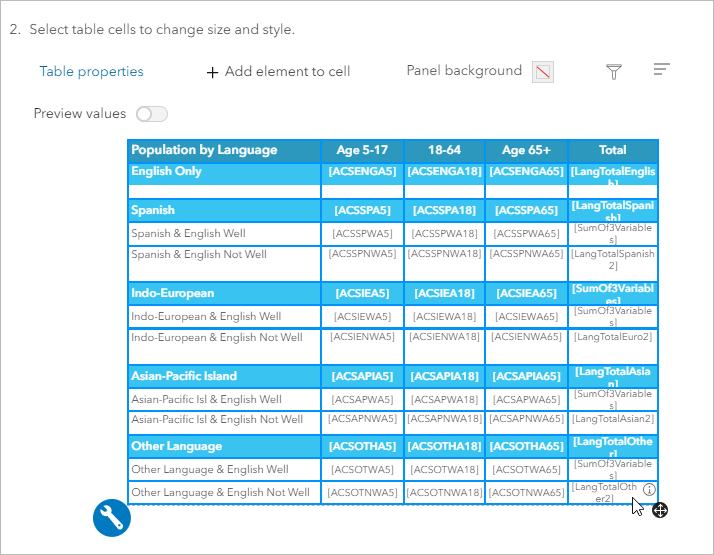714x555 pixels.
Task: Select the Other Language & English Well cell
Action: (224, 469)
